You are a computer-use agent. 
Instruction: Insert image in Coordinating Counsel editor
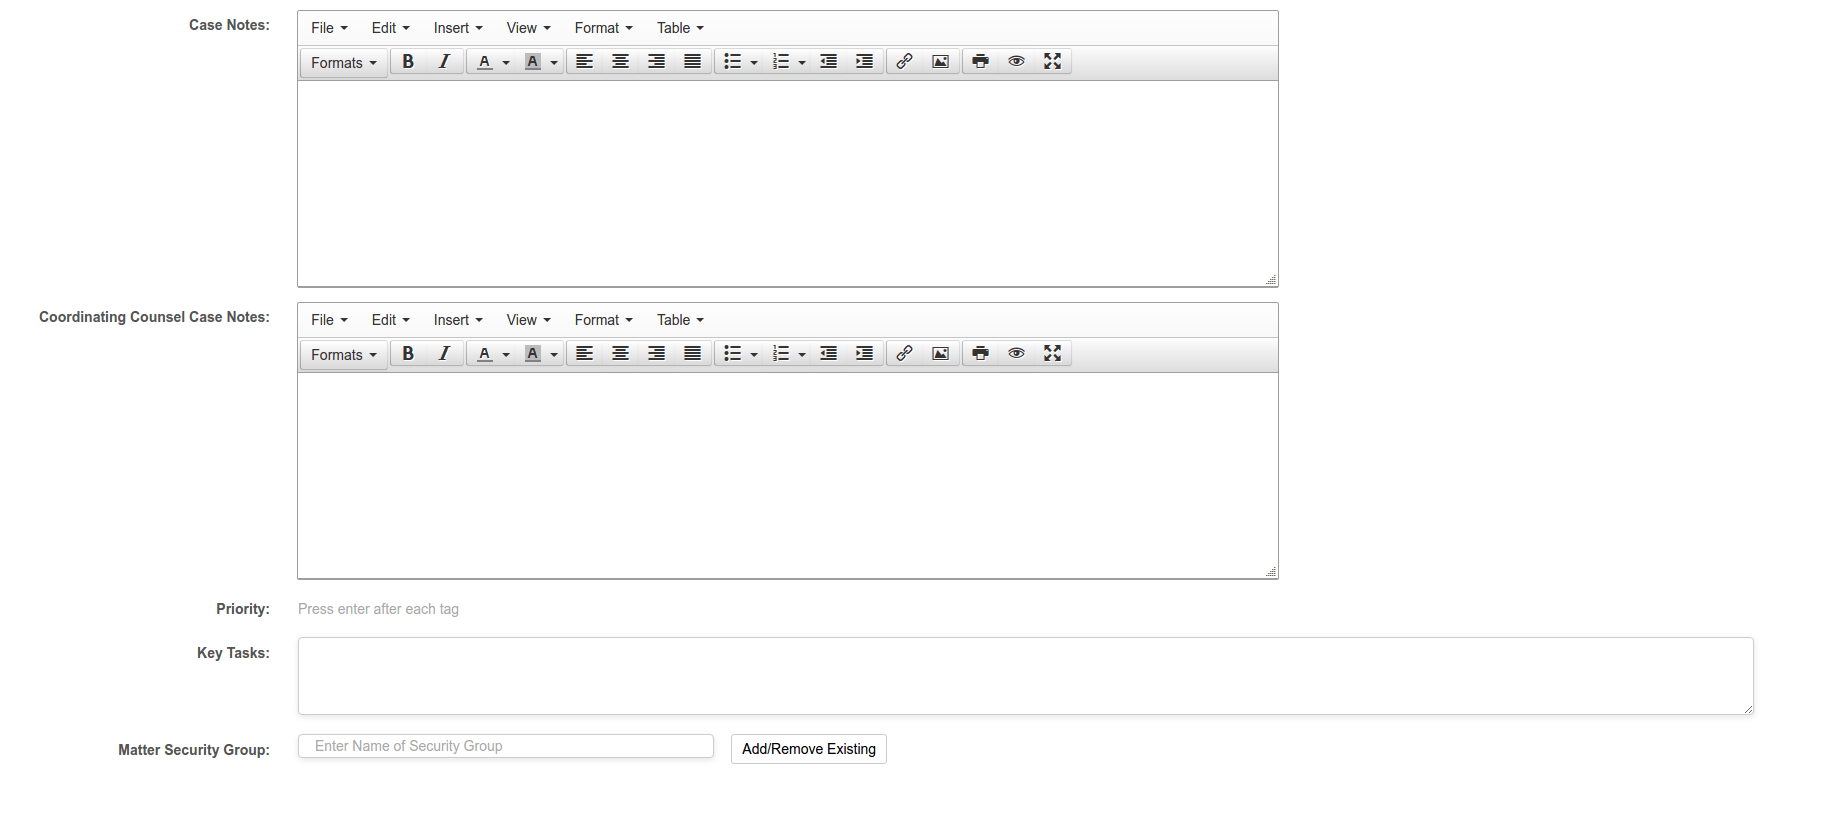click(x=941, y=354)
